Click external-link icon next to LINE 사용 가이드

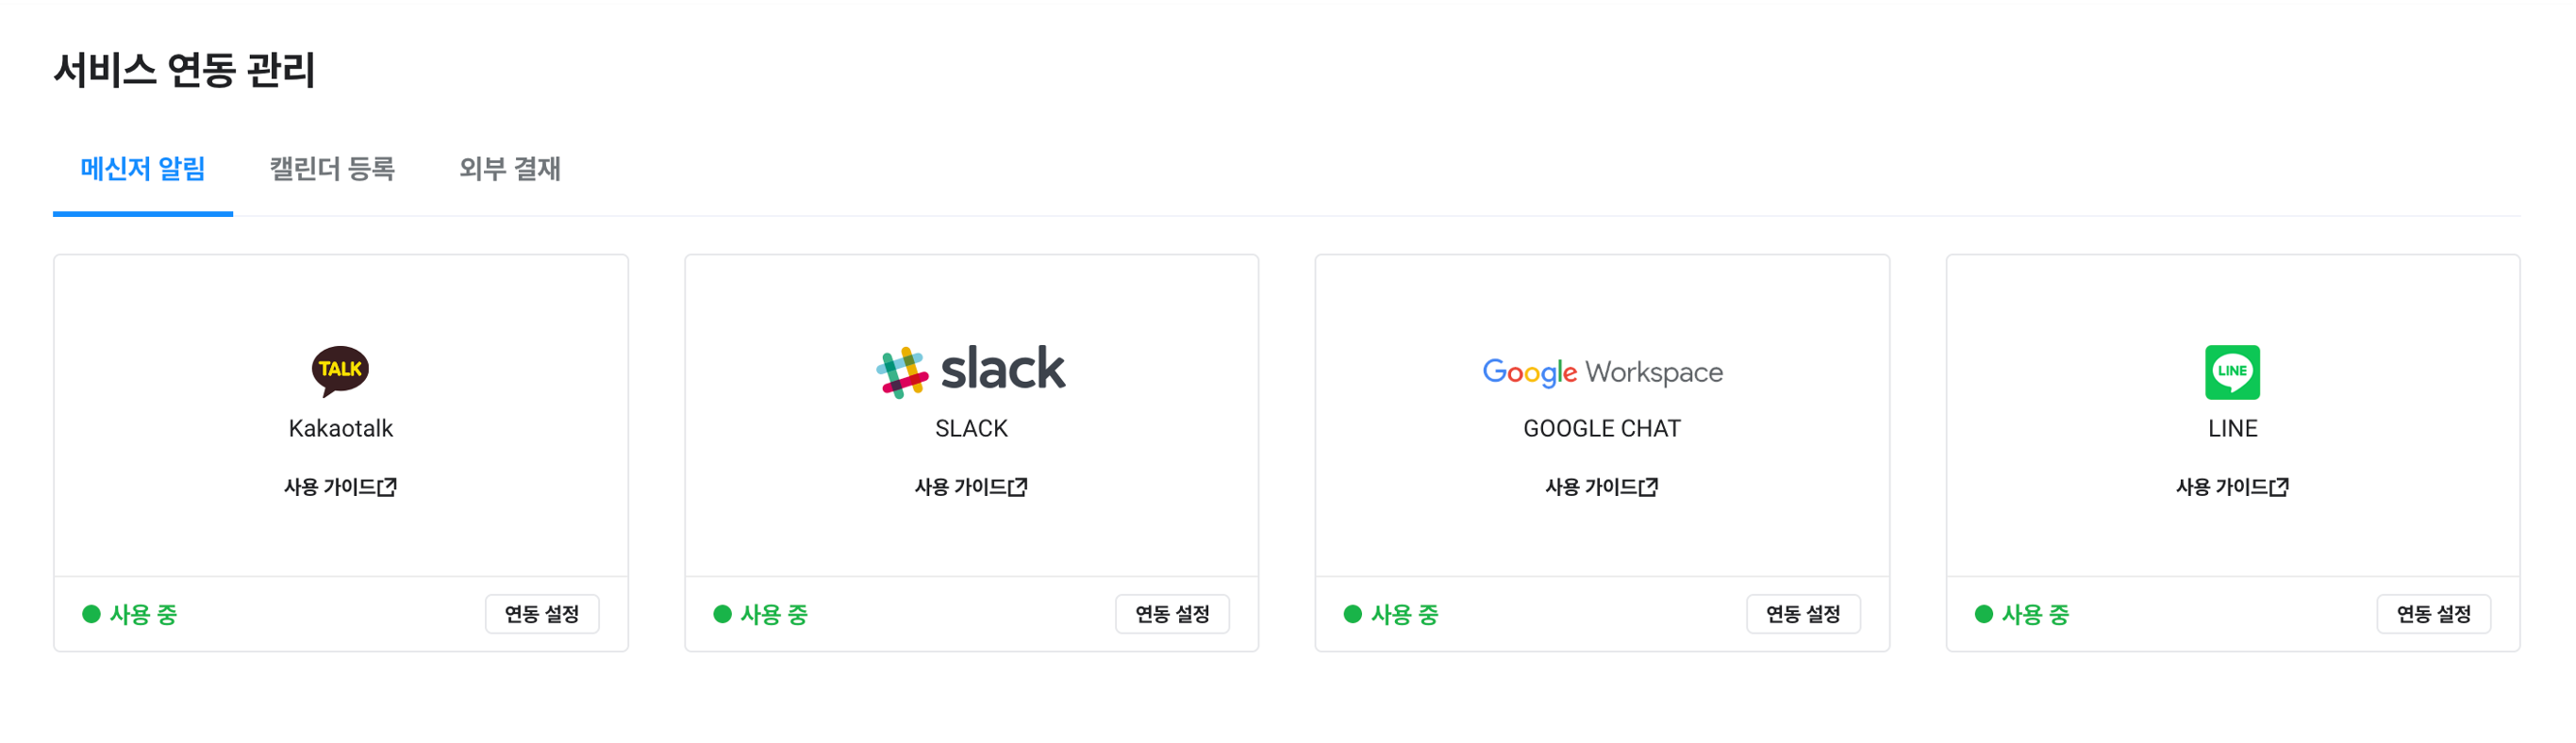2279,487
